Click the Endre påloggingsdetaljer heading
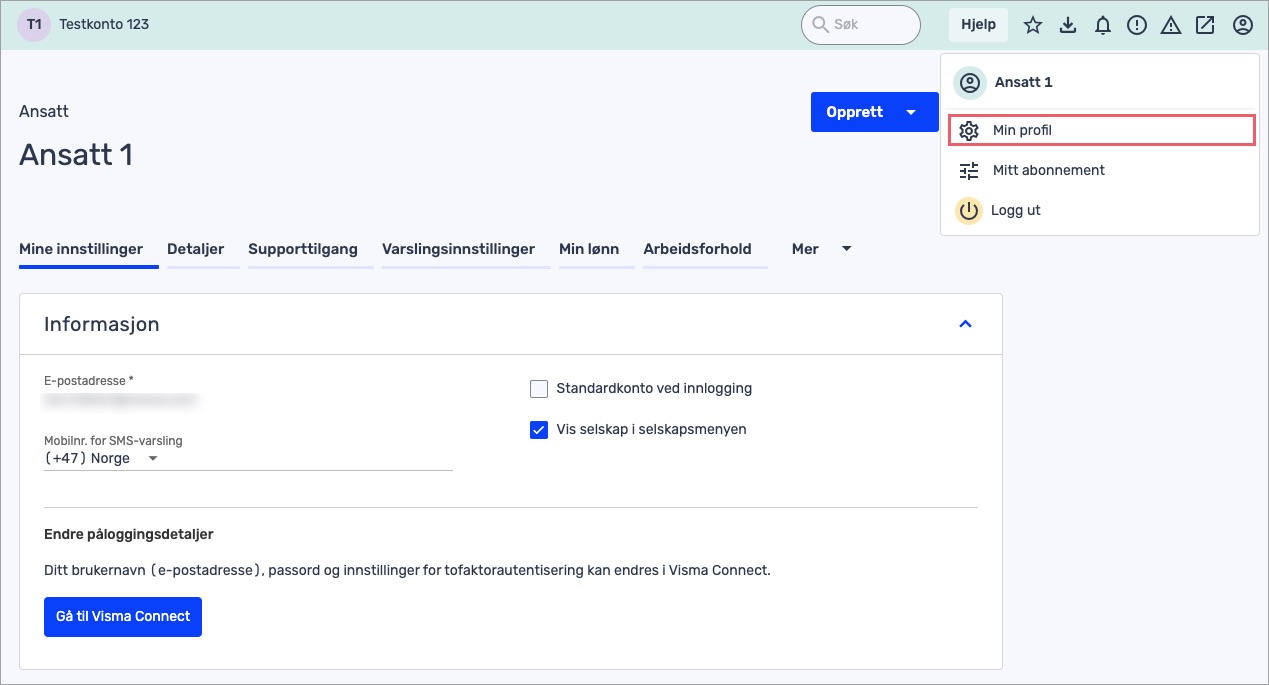Viewport: 1269px width, 685px height. (x=129, y=535)
